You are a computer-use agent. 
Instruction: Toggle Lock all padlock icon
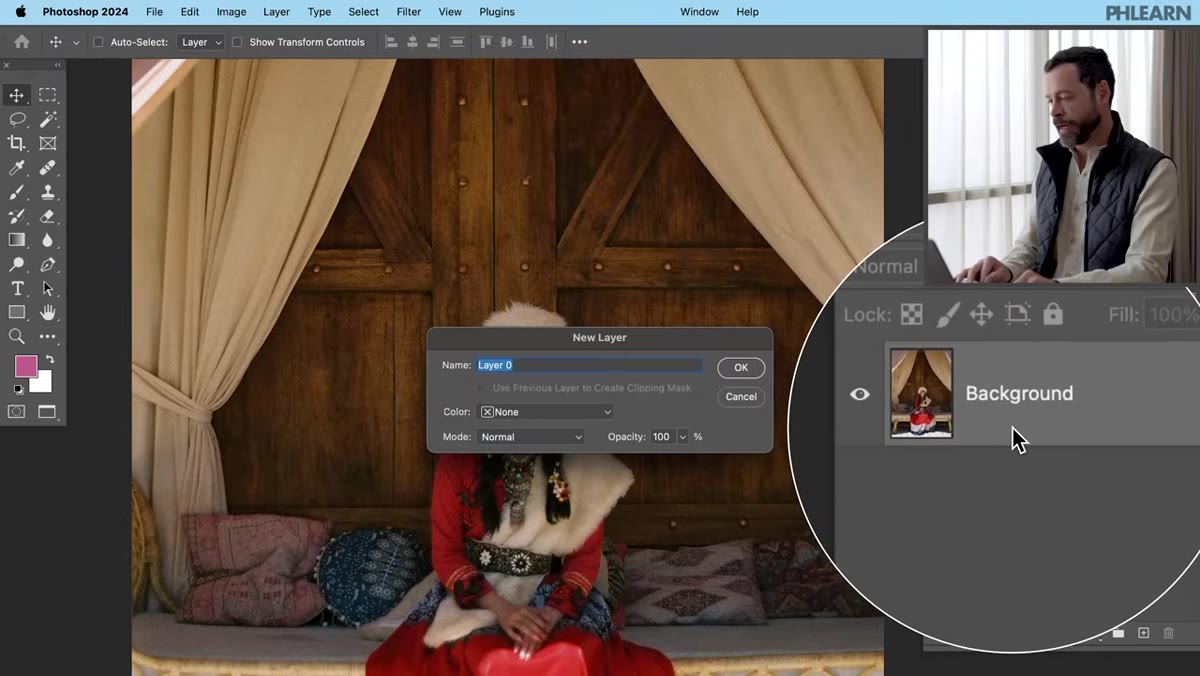click(1053, 314)
